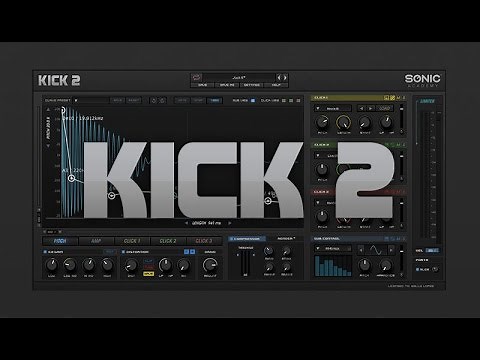Image resolution: width=480 pixels, height=360 pixels.
Task: Mute Click 1 with its M button
Action: coord(398,98)
